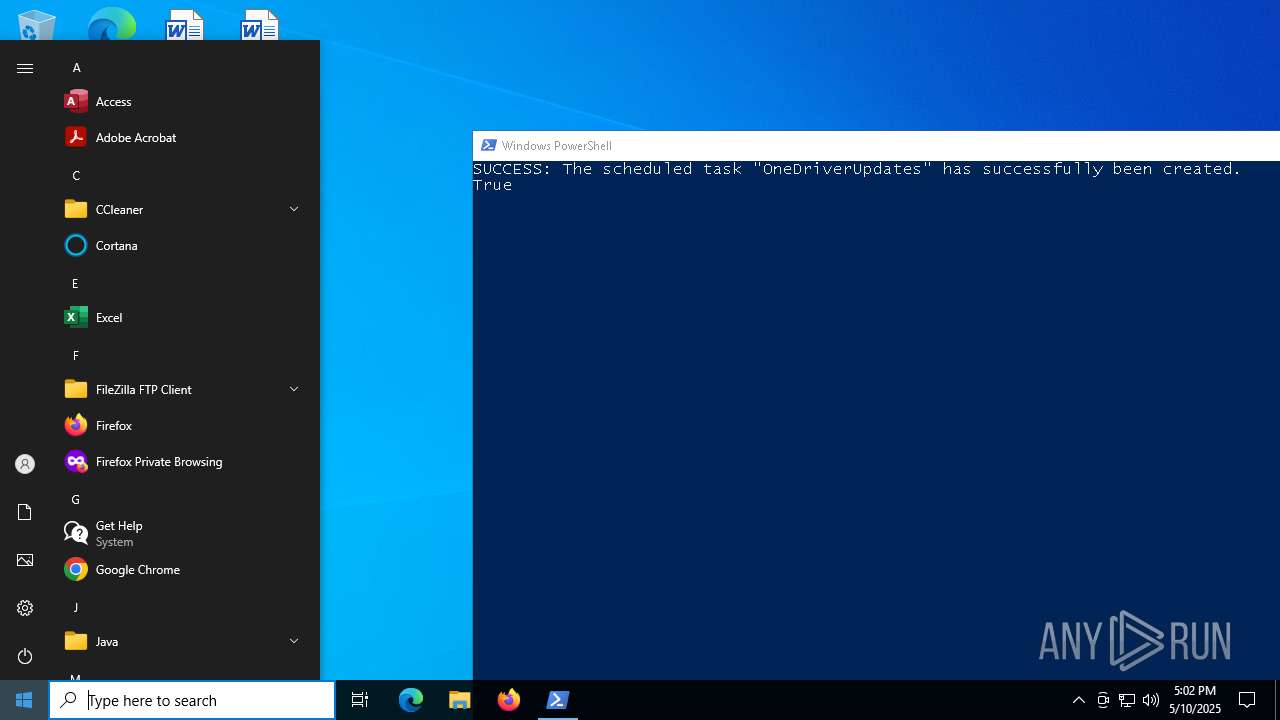Screen dimensions: 1280x720
Task: Open Microsoft Edge from the taskbar
Action: coord(411,700)
